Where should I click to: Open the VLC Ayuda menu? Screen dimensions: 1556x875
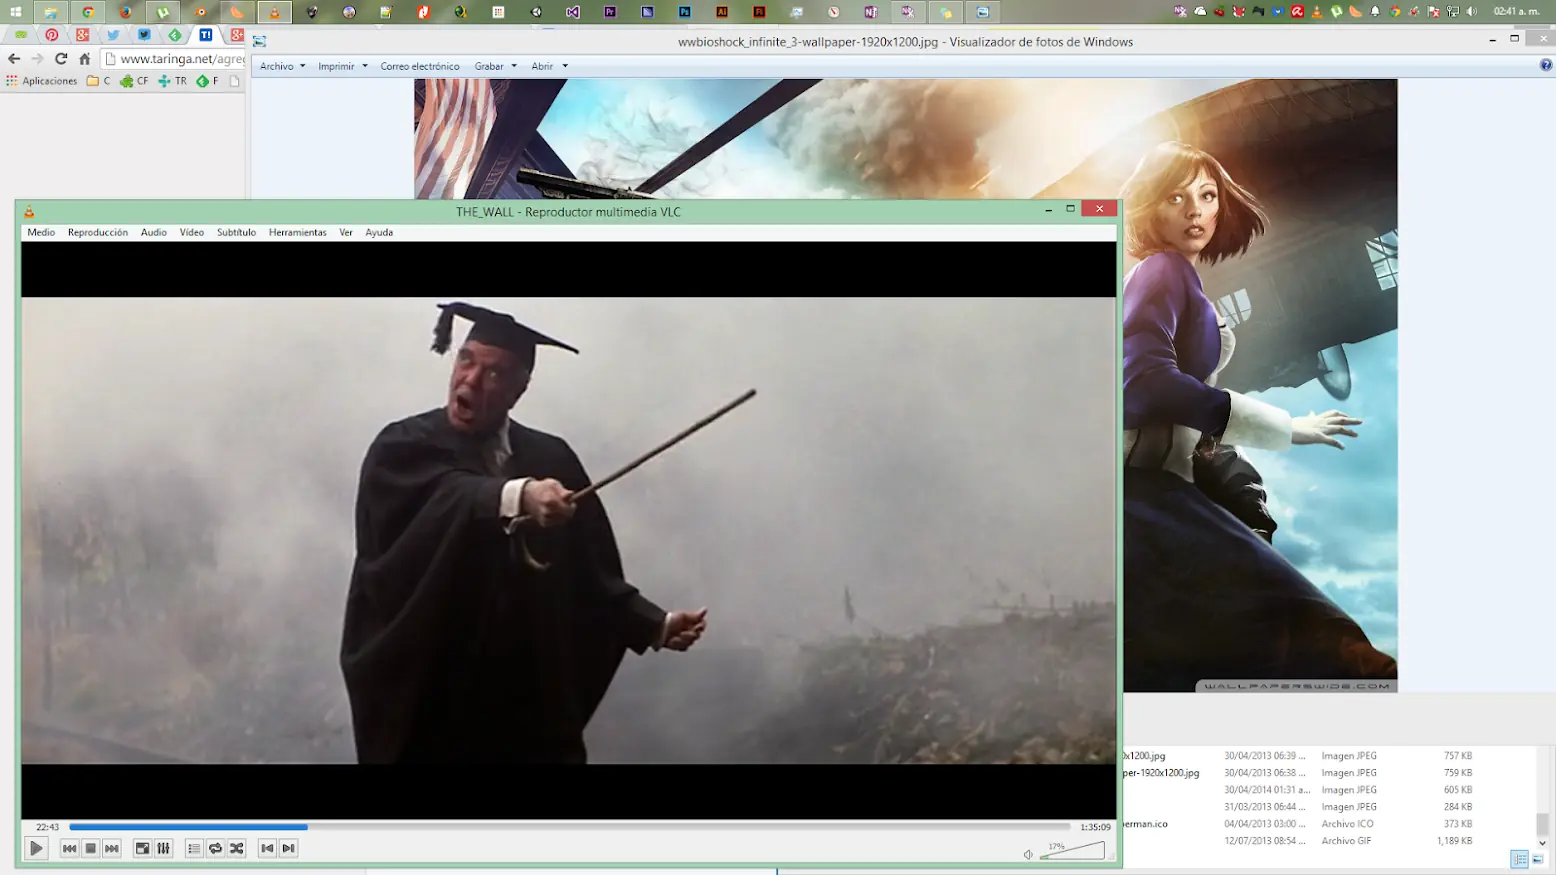coord(379,232)
